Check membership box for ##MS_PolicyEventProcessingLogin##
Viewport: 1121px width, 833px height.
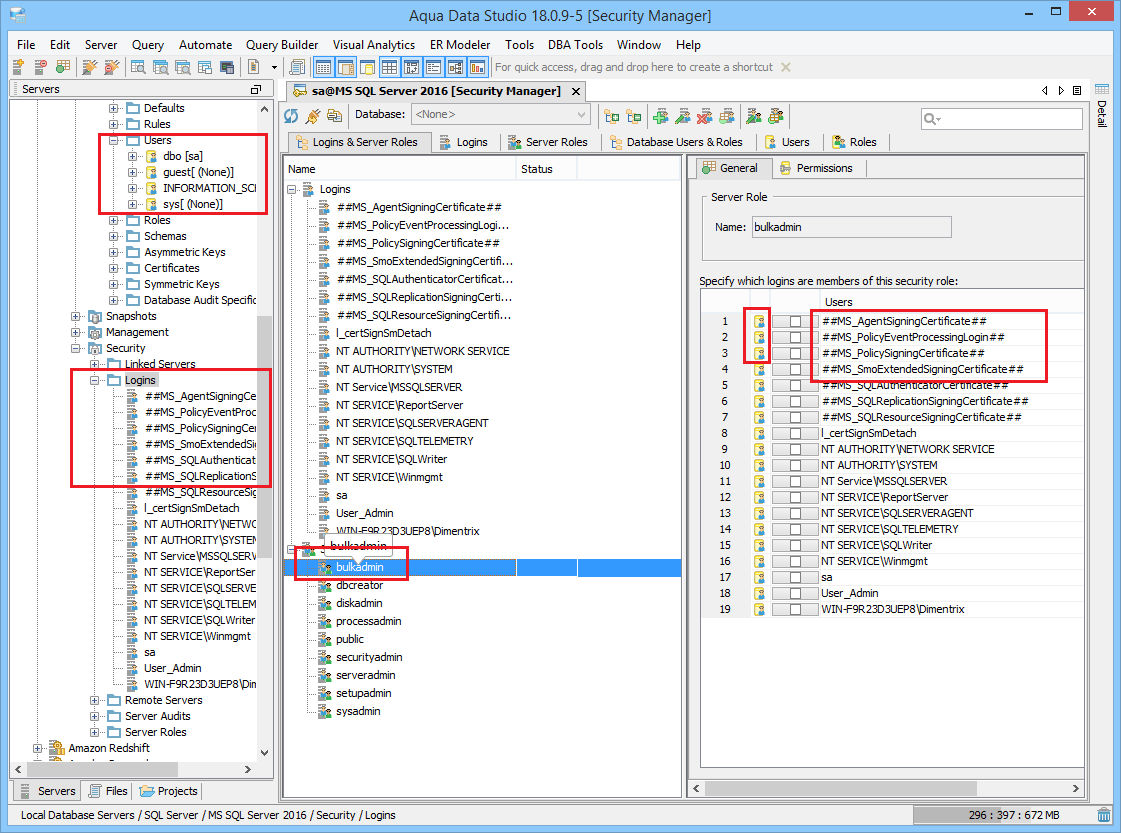(x=795, y=337)
